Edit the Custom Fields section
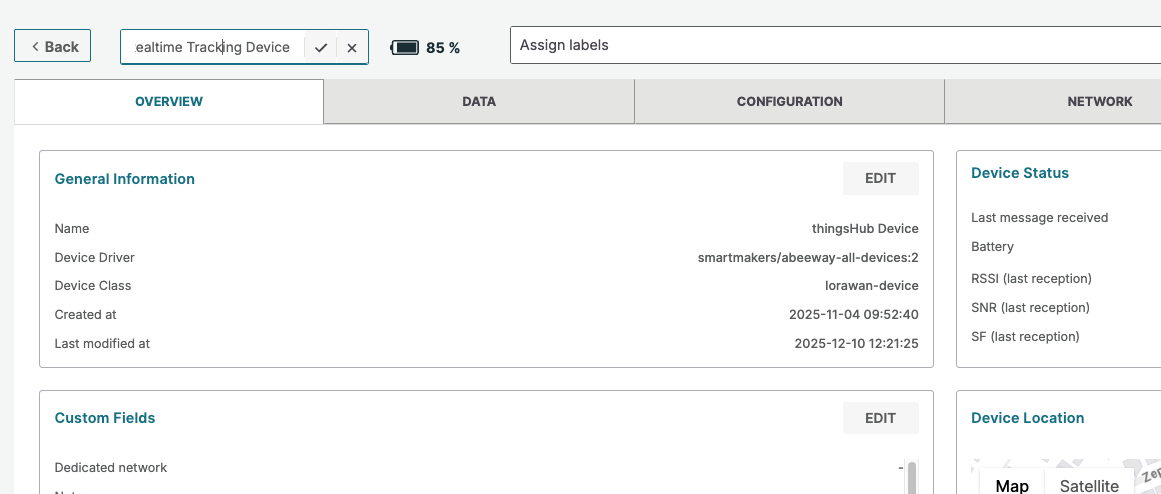The image size is (1161, 494). (880, 418)
